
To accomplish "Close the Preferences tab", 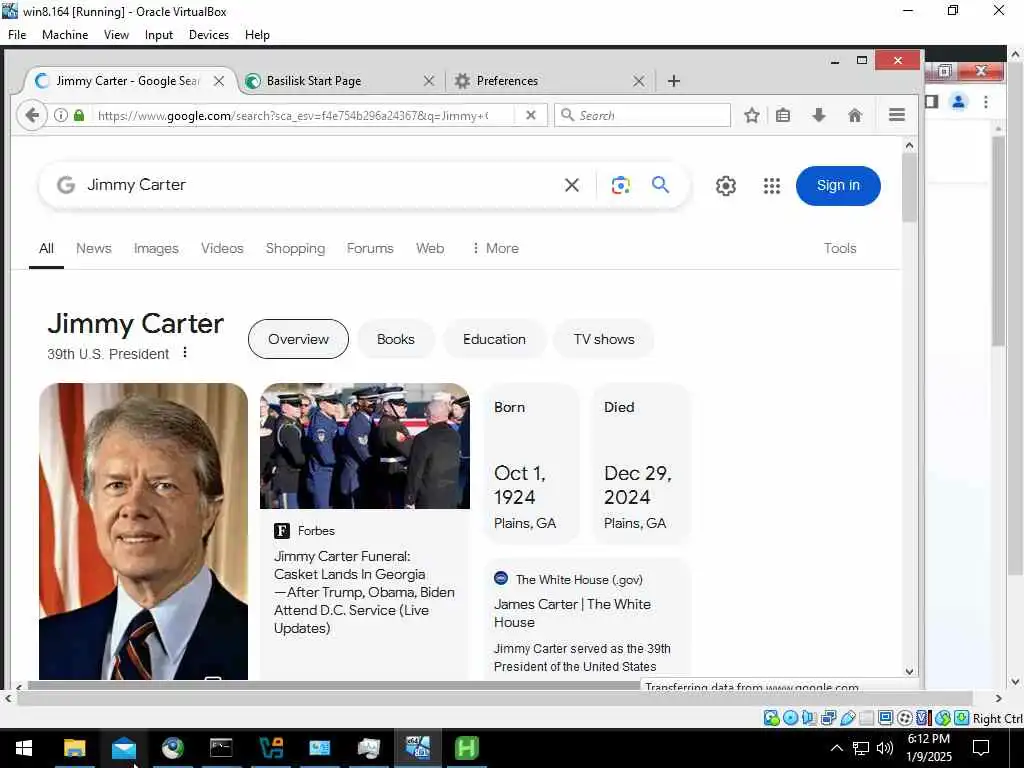I will [x=639, y=81].
